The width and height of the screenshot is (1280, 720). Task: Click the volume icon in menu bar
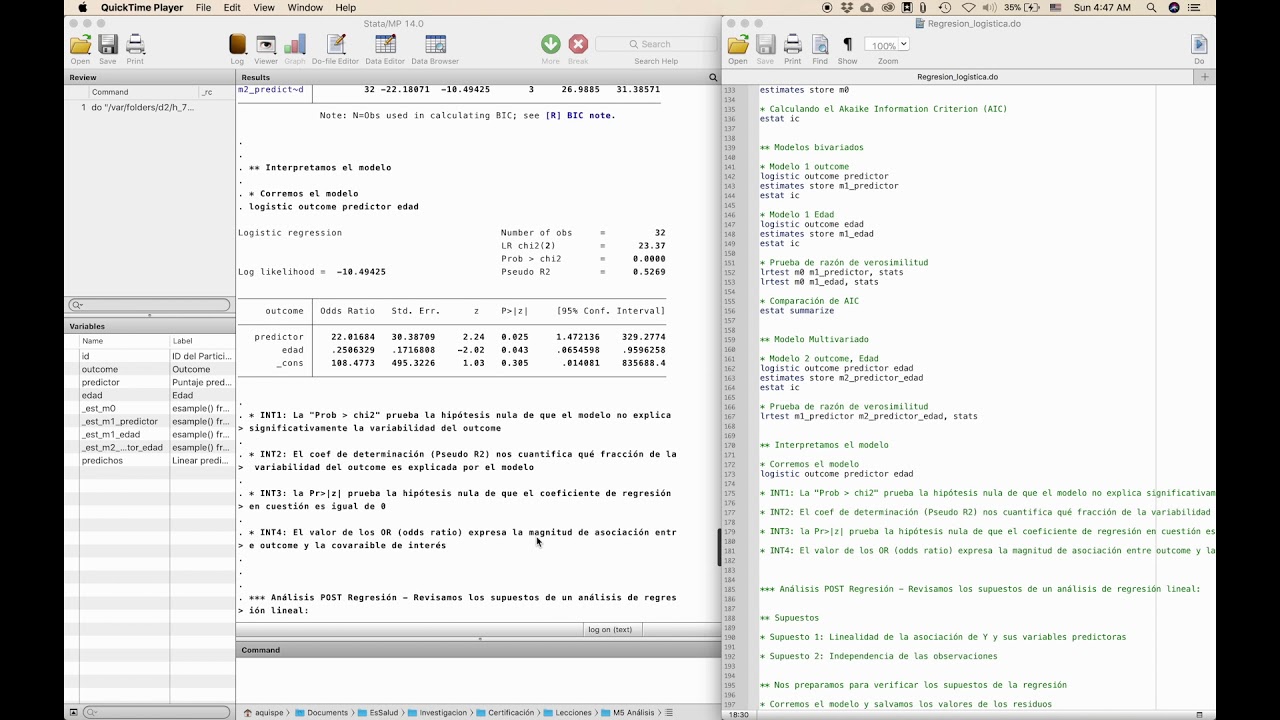989,8
